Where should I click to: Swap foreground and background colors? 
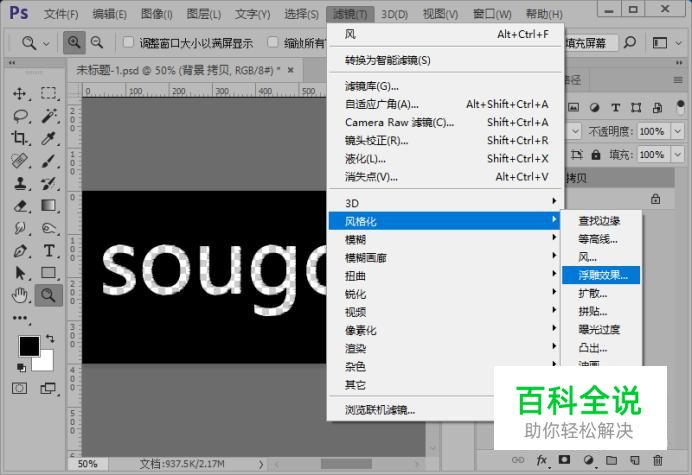pyautogui.click(x=50, y=339)
